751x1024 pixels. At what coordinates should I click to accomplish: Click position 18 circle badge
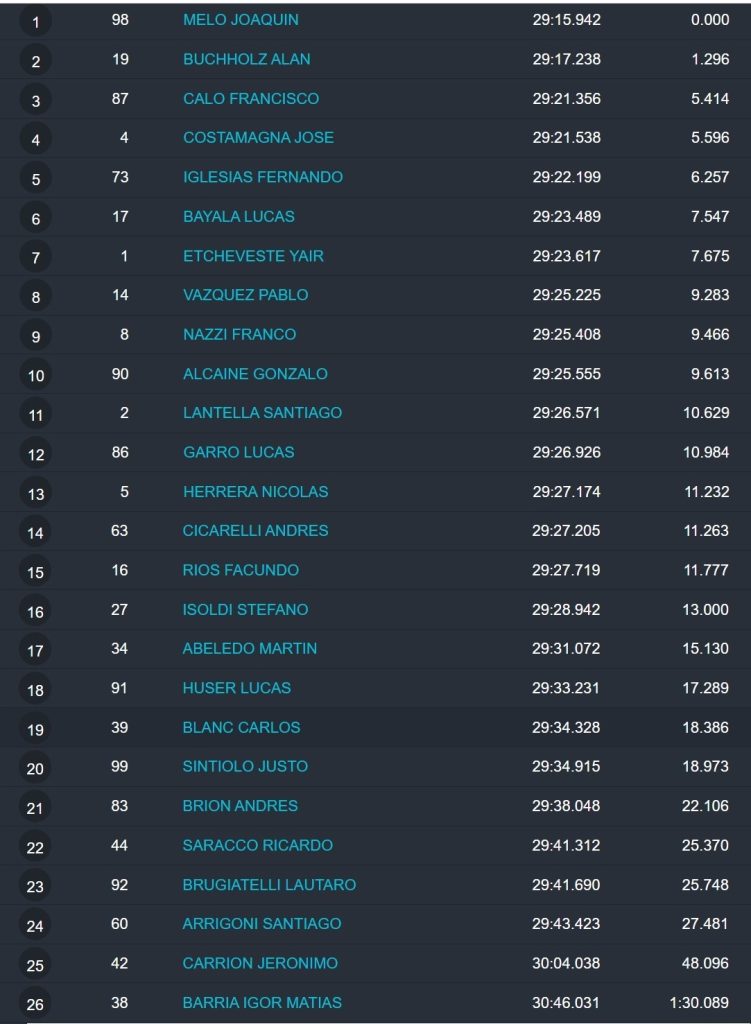pyautogui.click(x=35, y=690)
